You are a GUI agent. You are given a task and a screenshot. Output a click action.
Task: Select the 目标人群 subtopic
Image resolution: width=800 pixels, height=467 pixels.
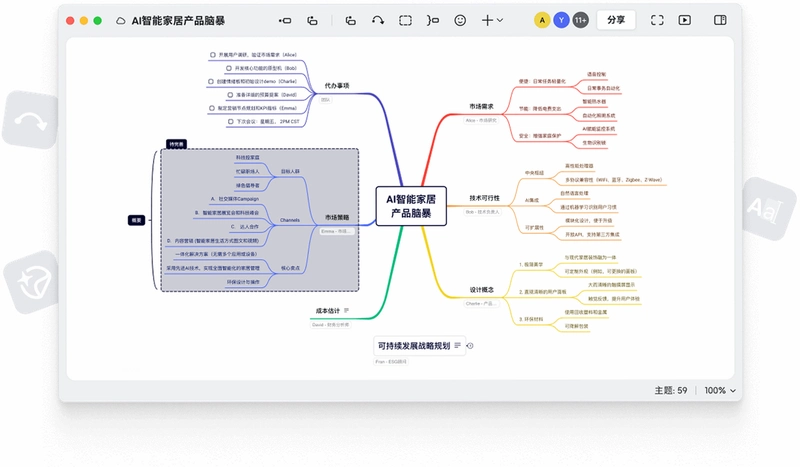click(290, 171)
